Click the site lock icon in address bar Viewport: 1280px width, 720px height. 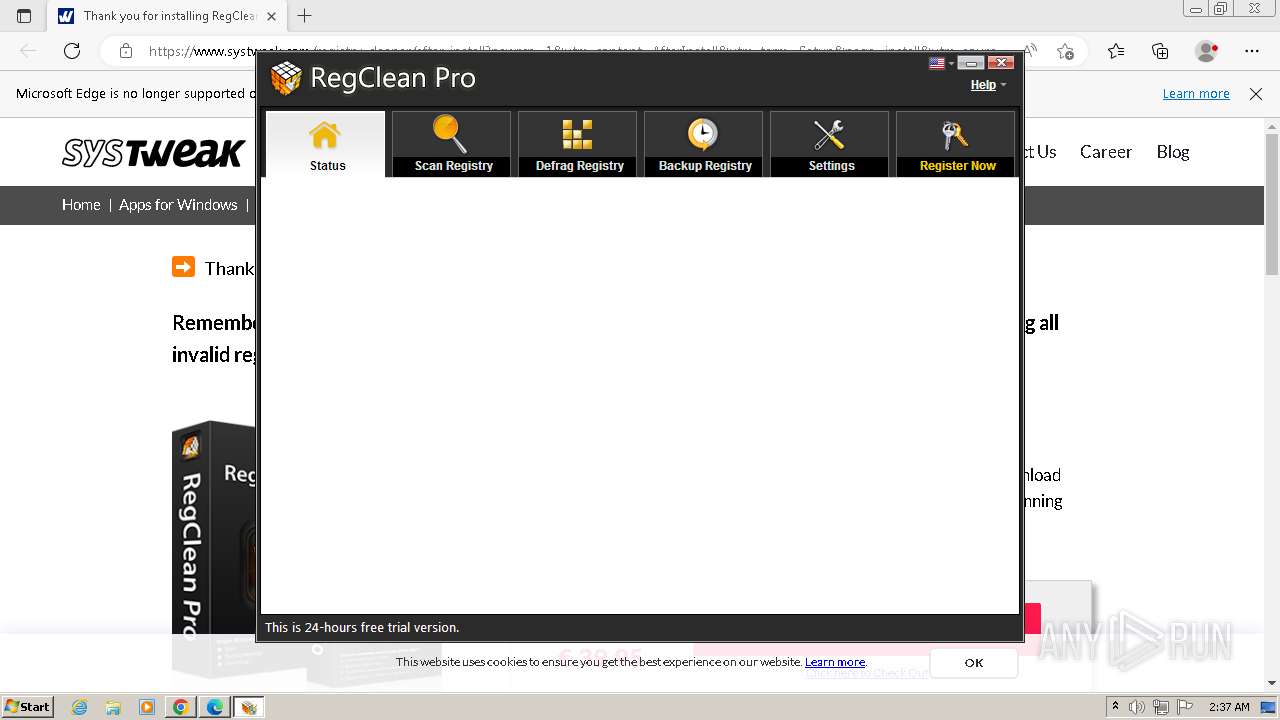[125, 51]
